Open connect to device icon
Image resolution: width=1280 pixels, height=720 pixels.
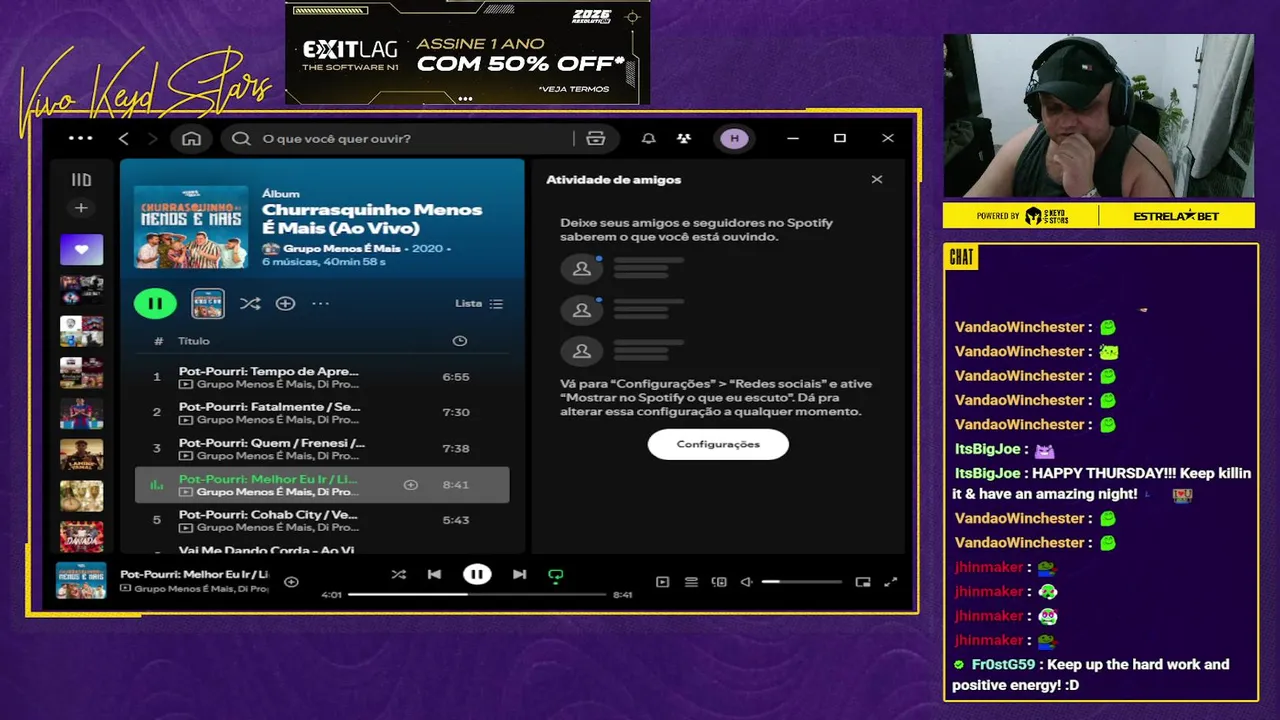click(x=719, y=582)
